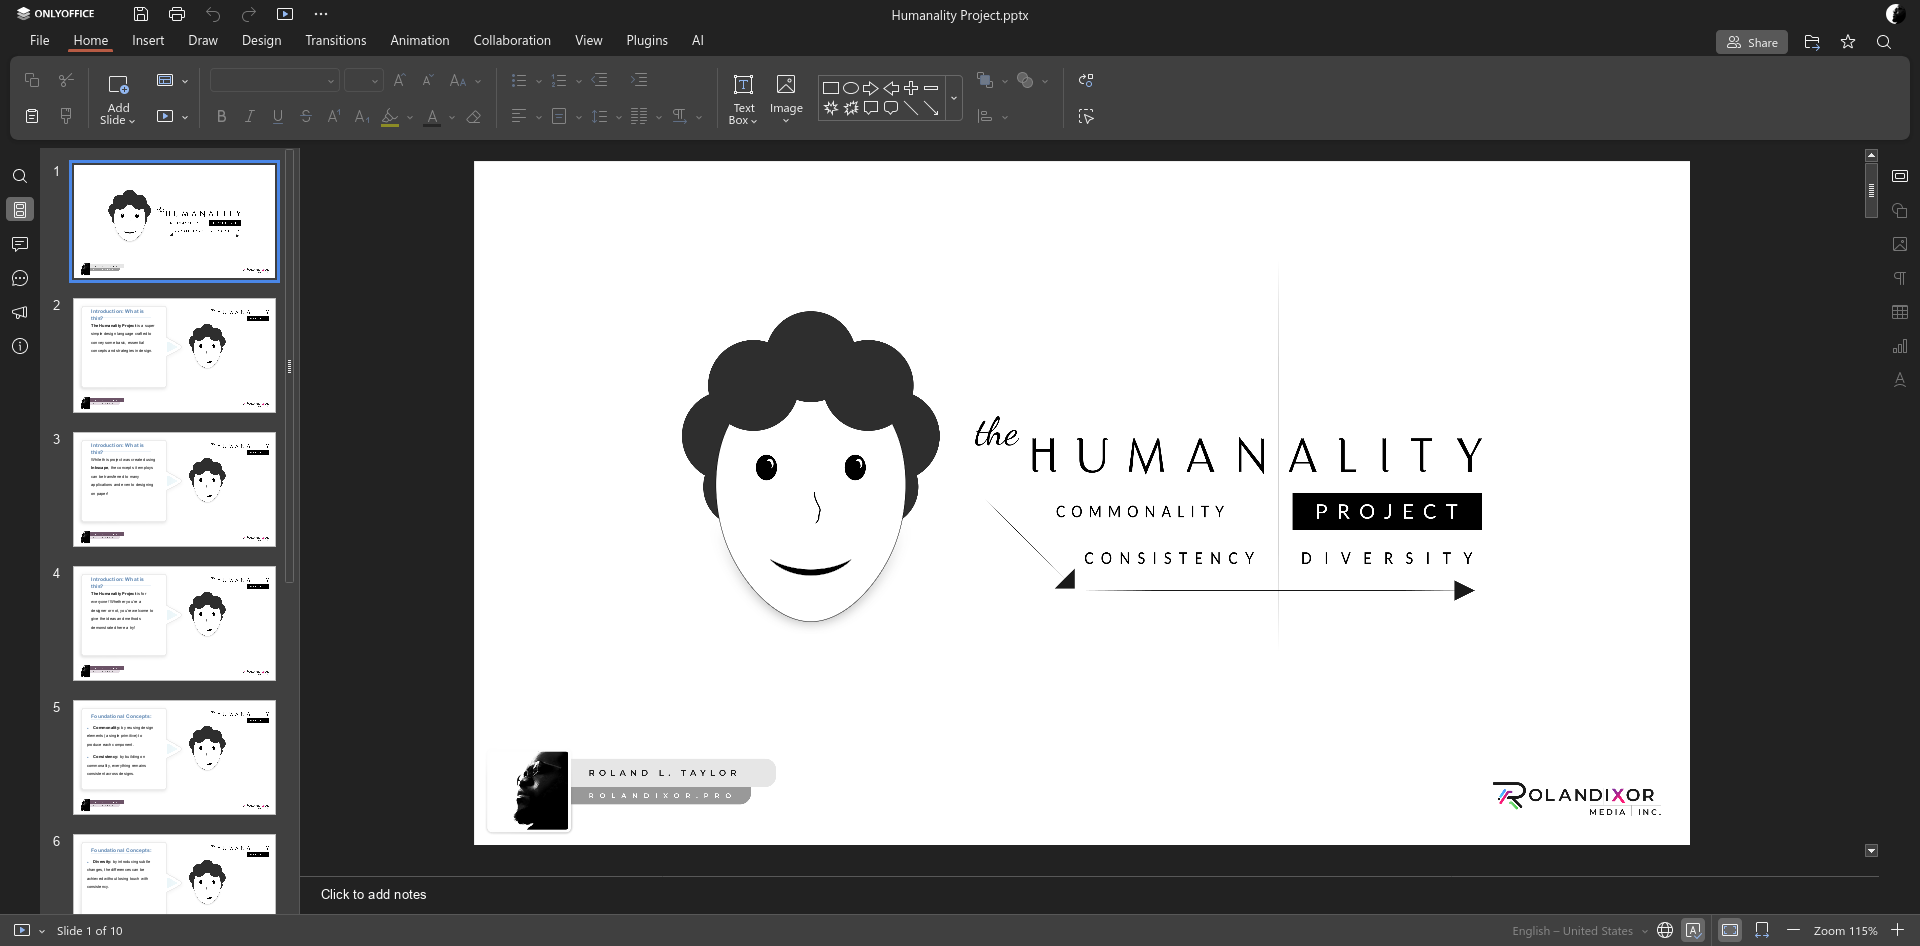1920x946 pixels.
Task: Open the Slide settings icon in right sidebar
Action: point(1900,176)
